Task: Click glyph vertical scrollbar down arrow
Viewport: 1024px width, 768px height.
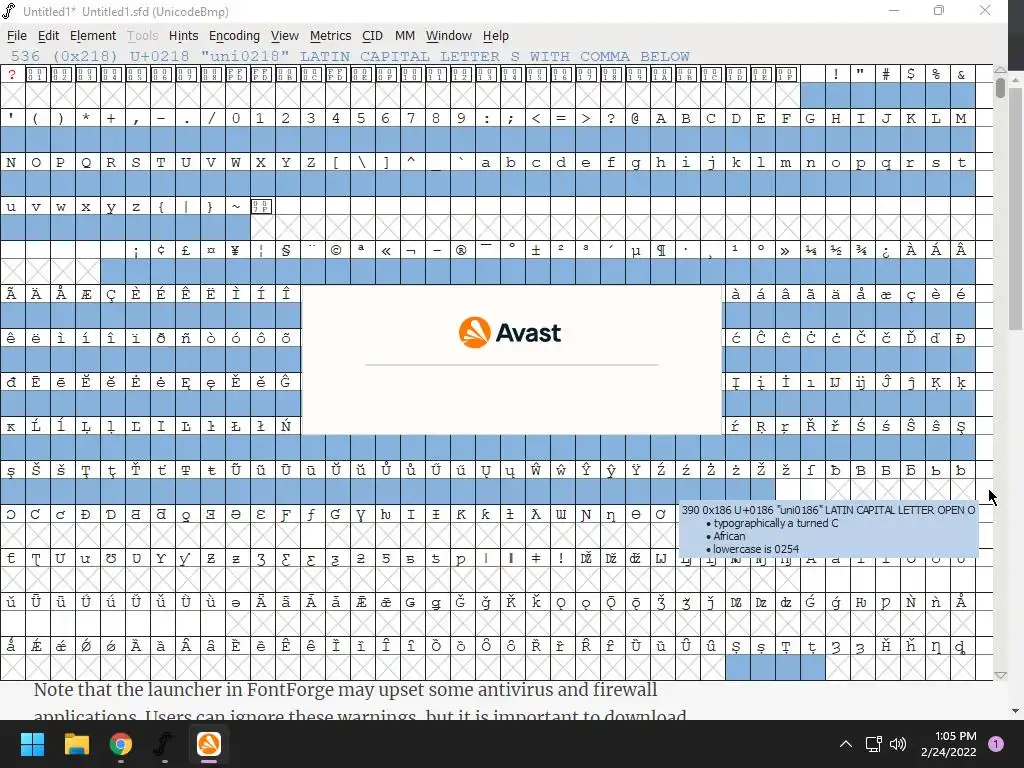Action: click(1000, 675)
